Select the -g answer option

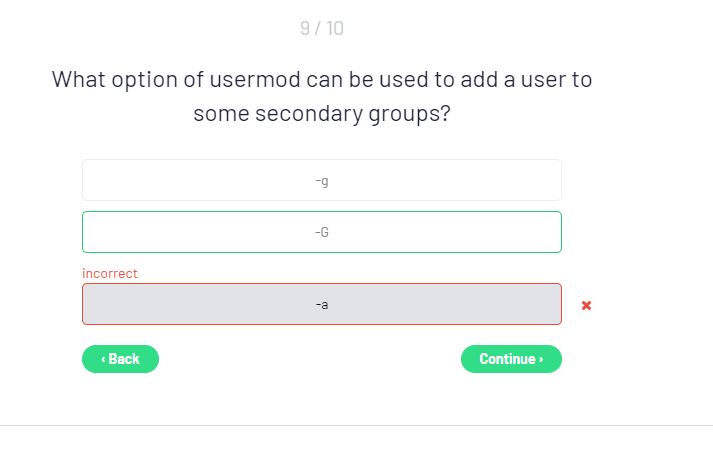click(321, 180)
